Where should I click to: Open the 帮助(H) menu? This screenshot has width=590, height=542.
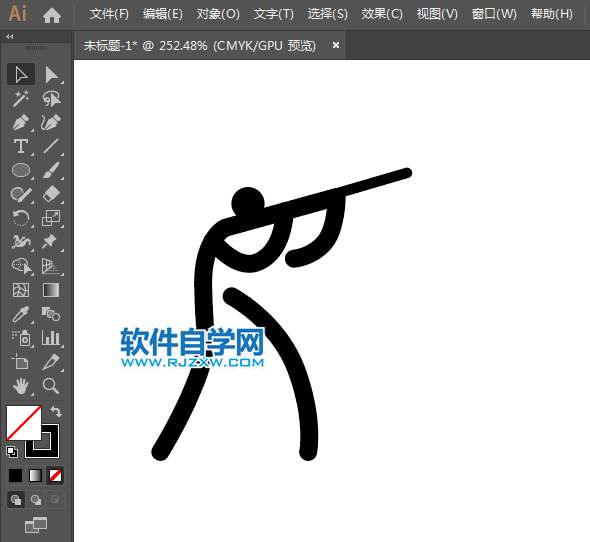[x=552, y=14]
